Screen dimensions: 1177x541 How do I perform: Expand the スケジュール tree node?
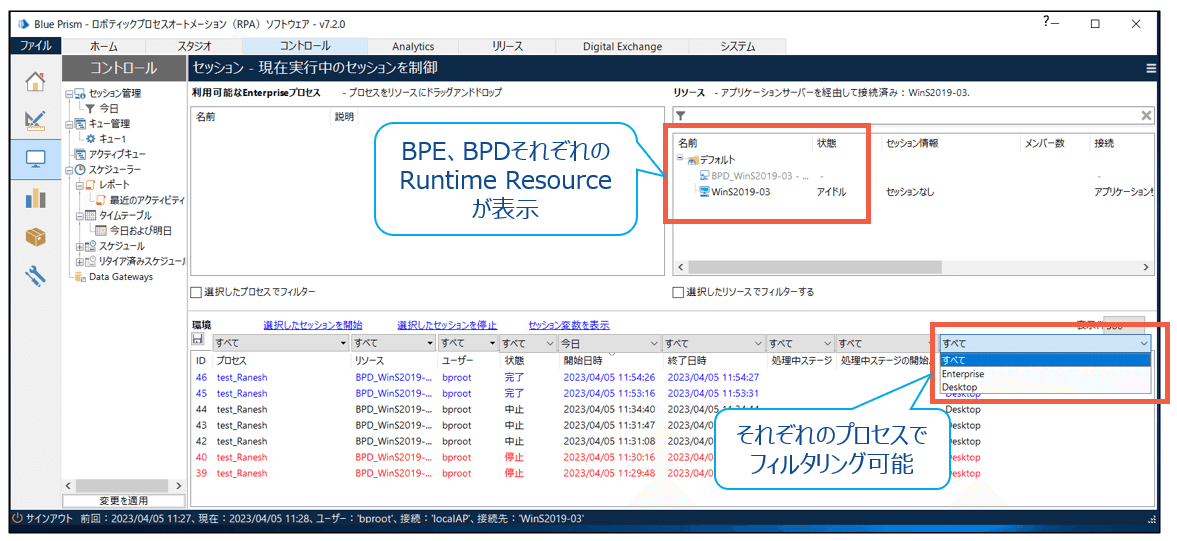pos(80,245)
